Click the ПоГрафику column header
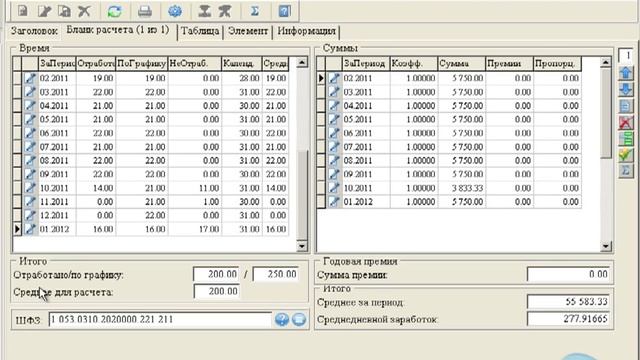 pos(142,64)
